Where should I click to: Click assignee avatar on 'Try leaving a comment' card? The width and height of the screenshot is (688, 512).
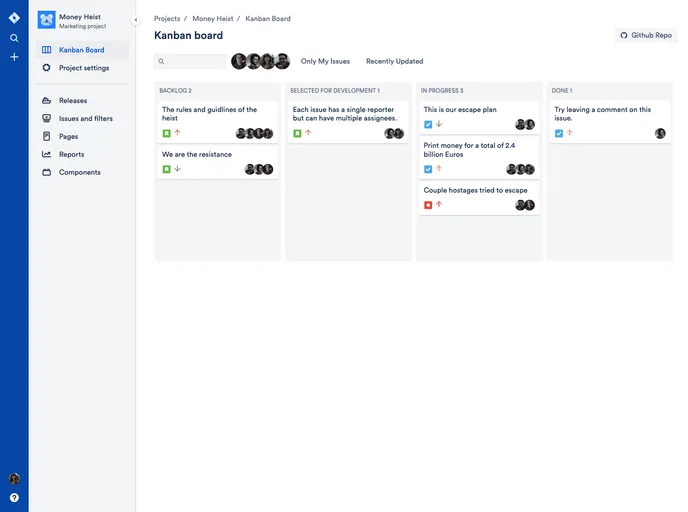point(660,133)
